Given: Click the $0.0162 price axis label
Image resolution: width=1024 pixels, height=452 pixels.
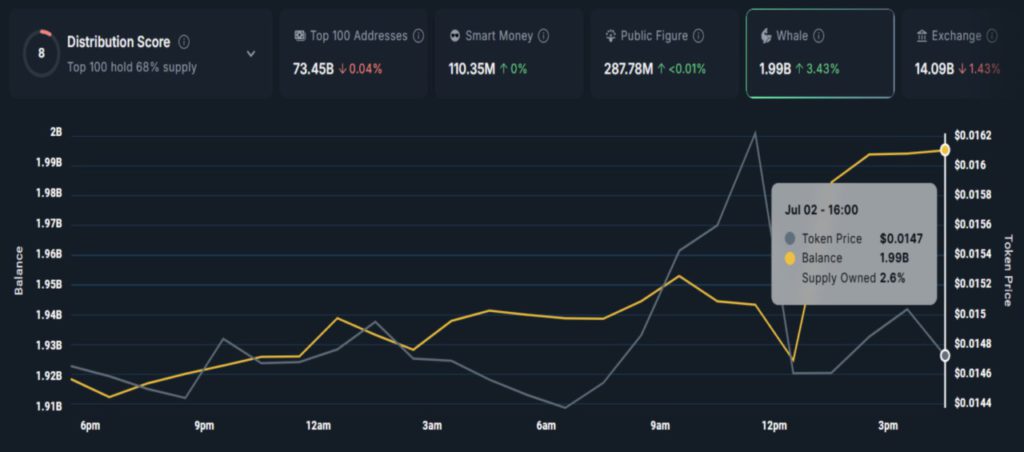Looking at the screenshot, I should point(973,135).
